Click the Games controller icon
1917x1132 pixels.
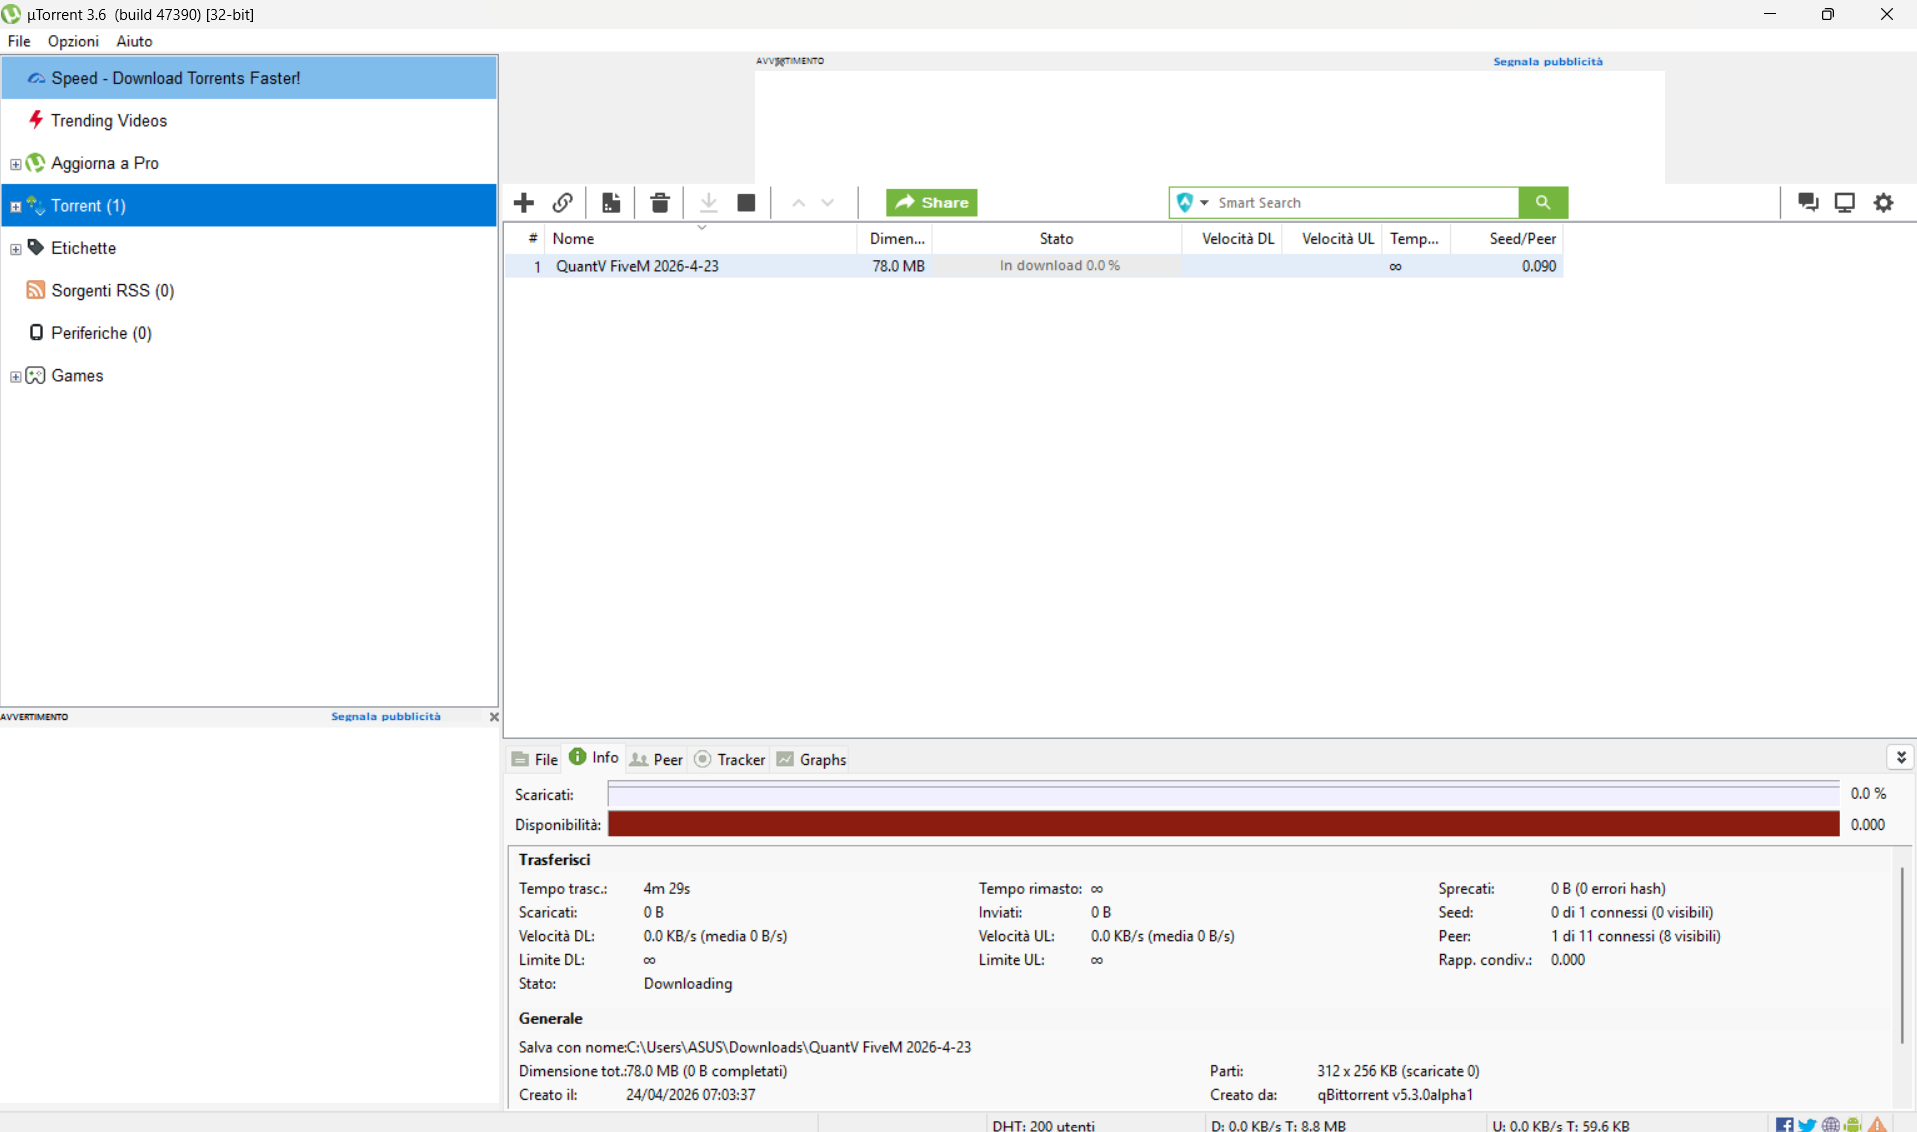[36, 375]
